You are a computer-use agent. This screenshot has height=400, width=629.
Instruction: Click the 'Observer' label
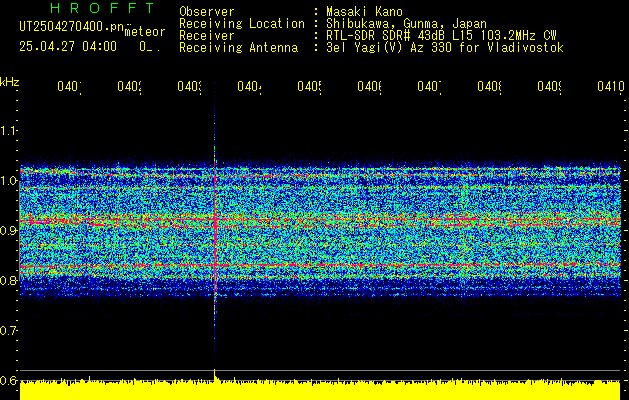coord(207,12)
